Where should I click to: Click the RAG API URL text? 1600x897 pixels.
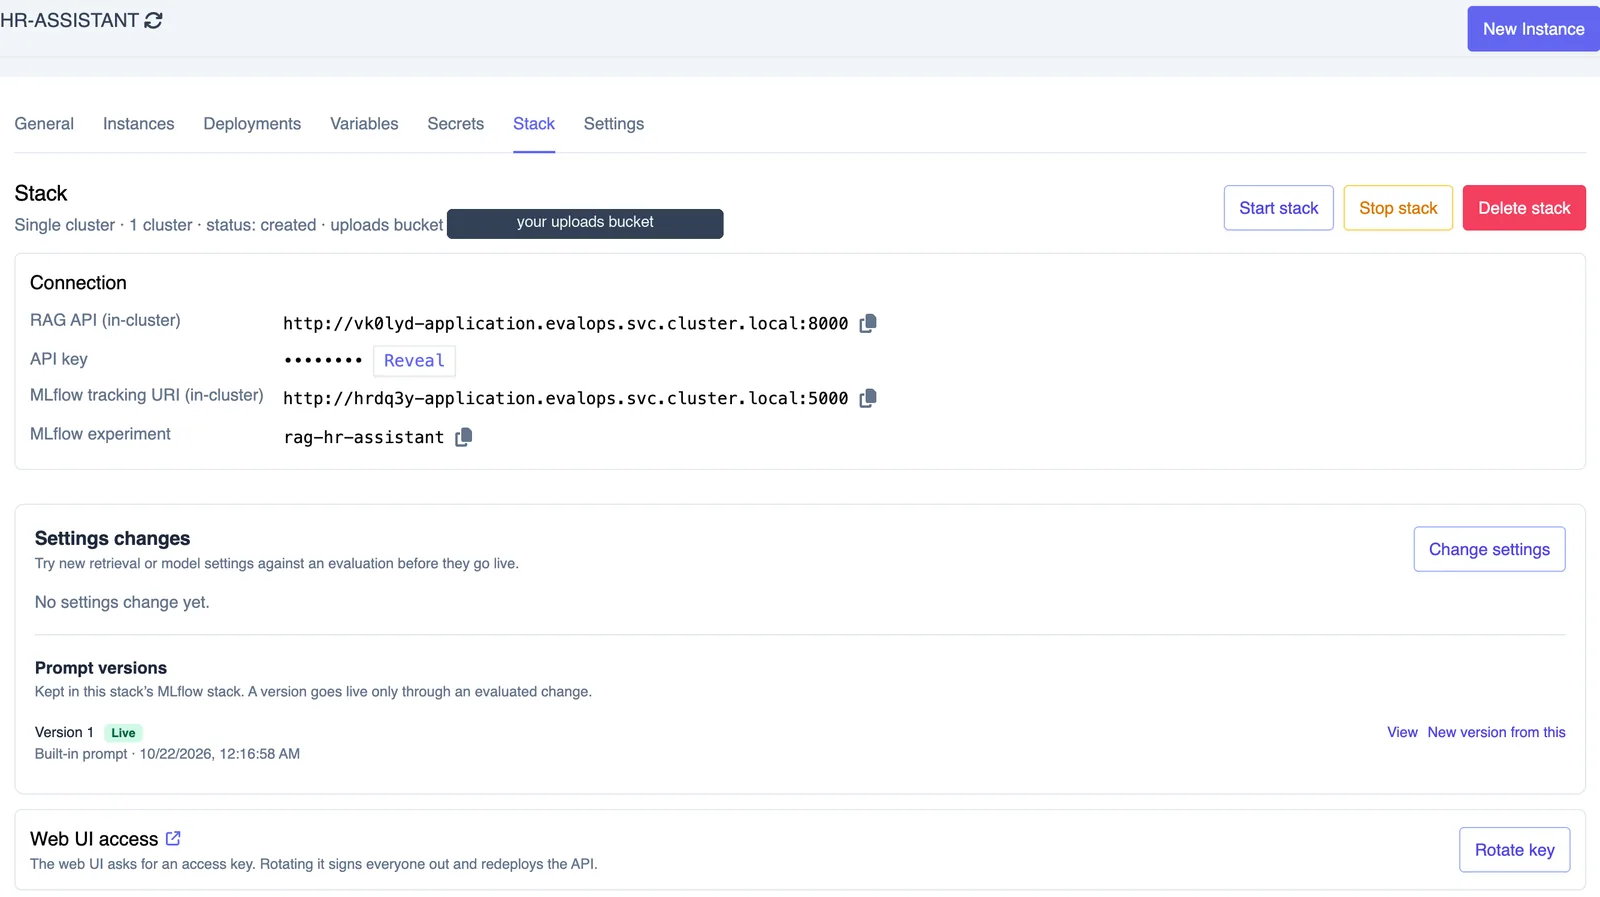coord(565,323)
